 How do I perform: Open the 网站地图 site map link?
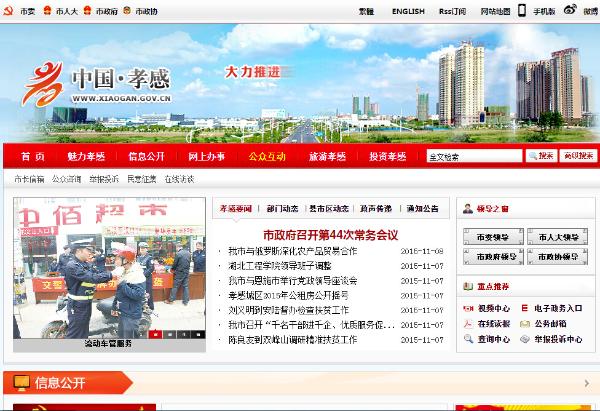pyautogui.click(x=496, y=11)
